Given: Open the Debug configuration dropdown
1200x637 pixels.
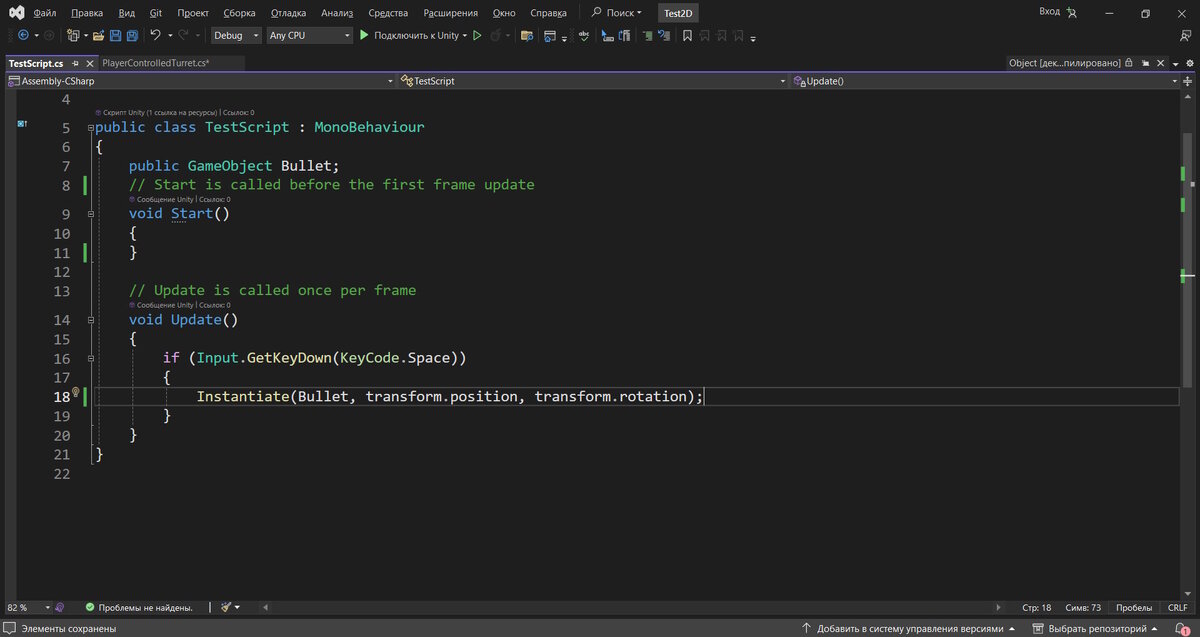Looking at the screenshot, I should (x=236, y=35).
